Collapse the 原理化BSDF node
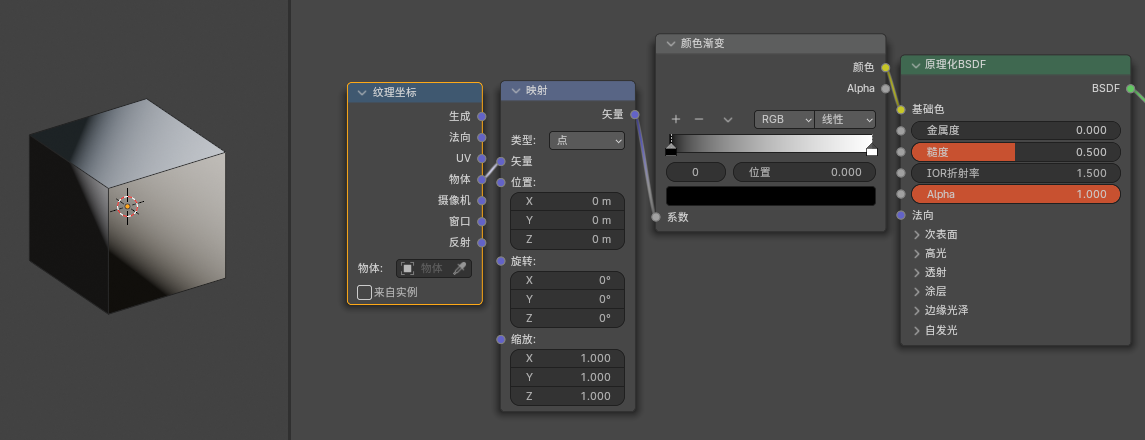 click(x=914, y=64)
